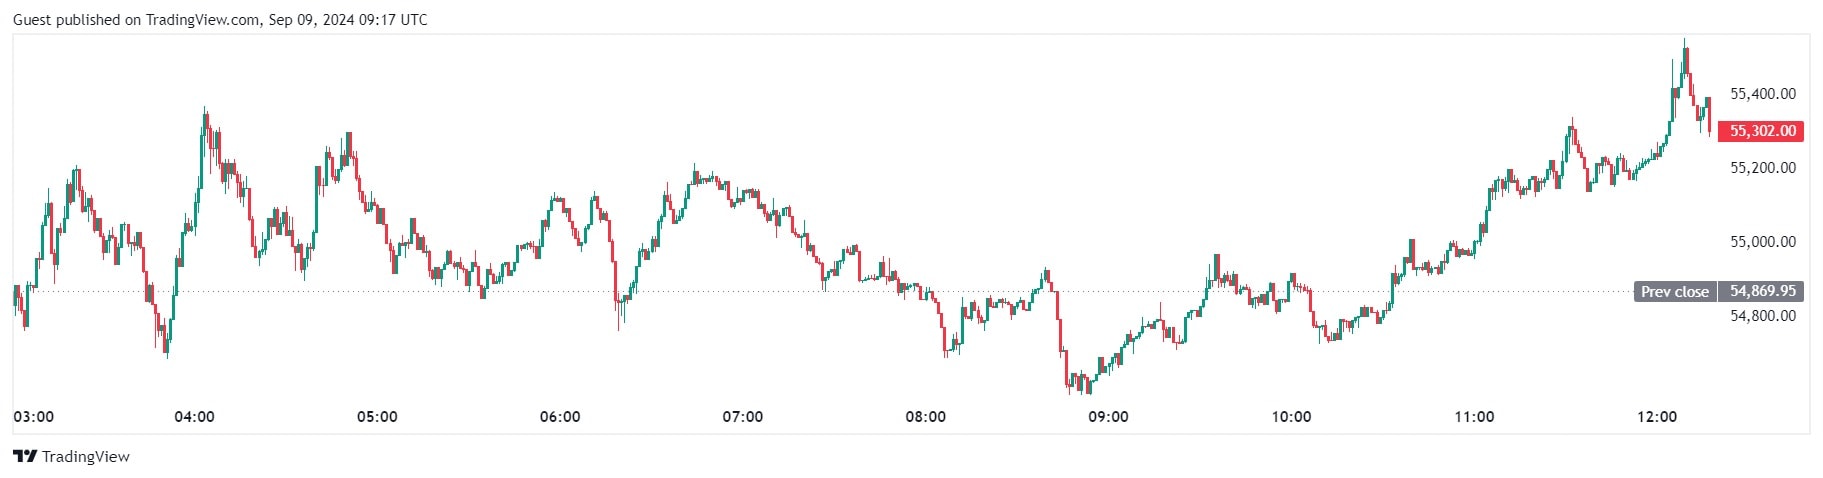
Task: Click the 'Prev close' label tag
Action: tap(1674, 292)
